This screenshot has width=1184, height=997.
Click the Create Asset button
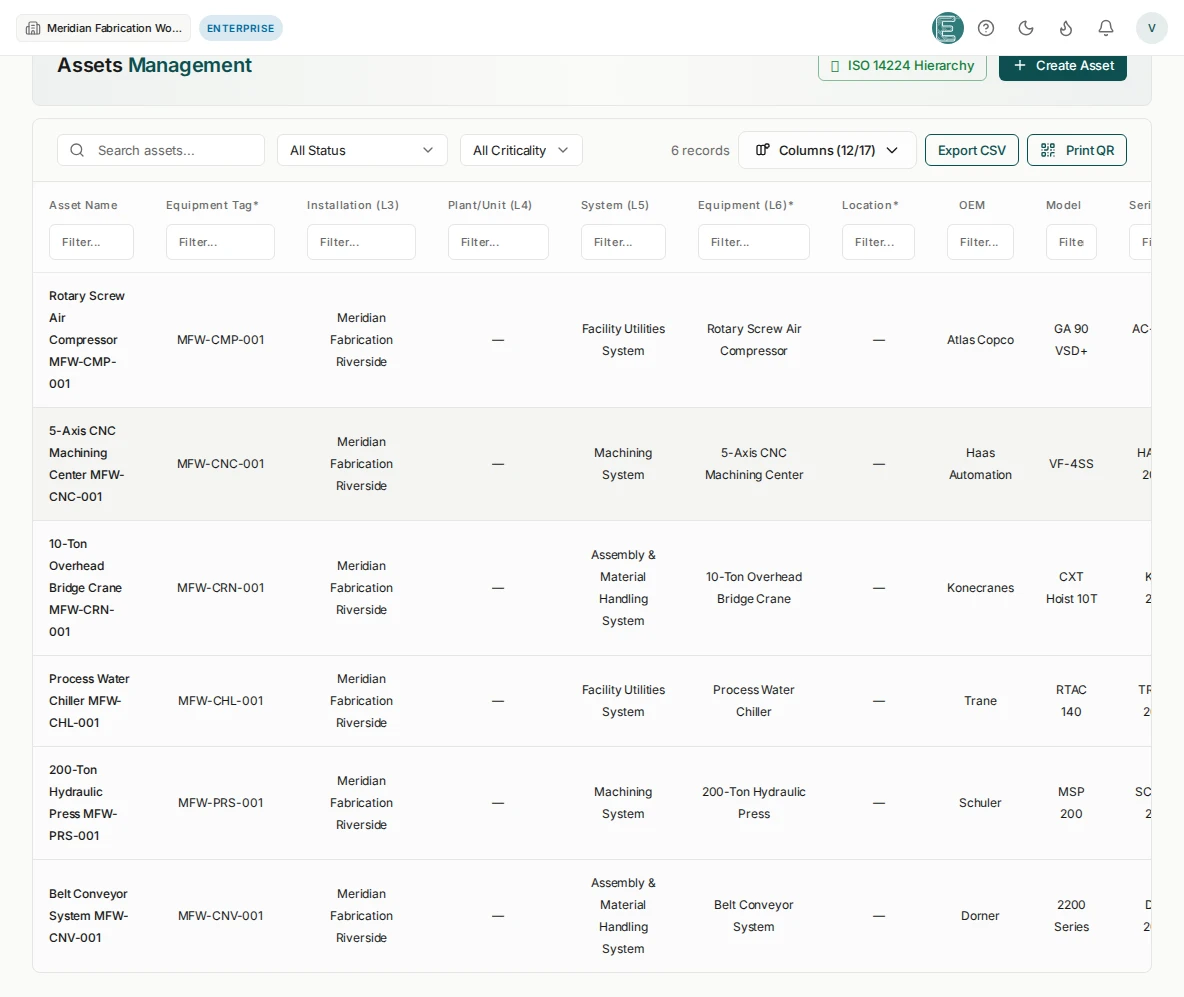(1062, 66)
